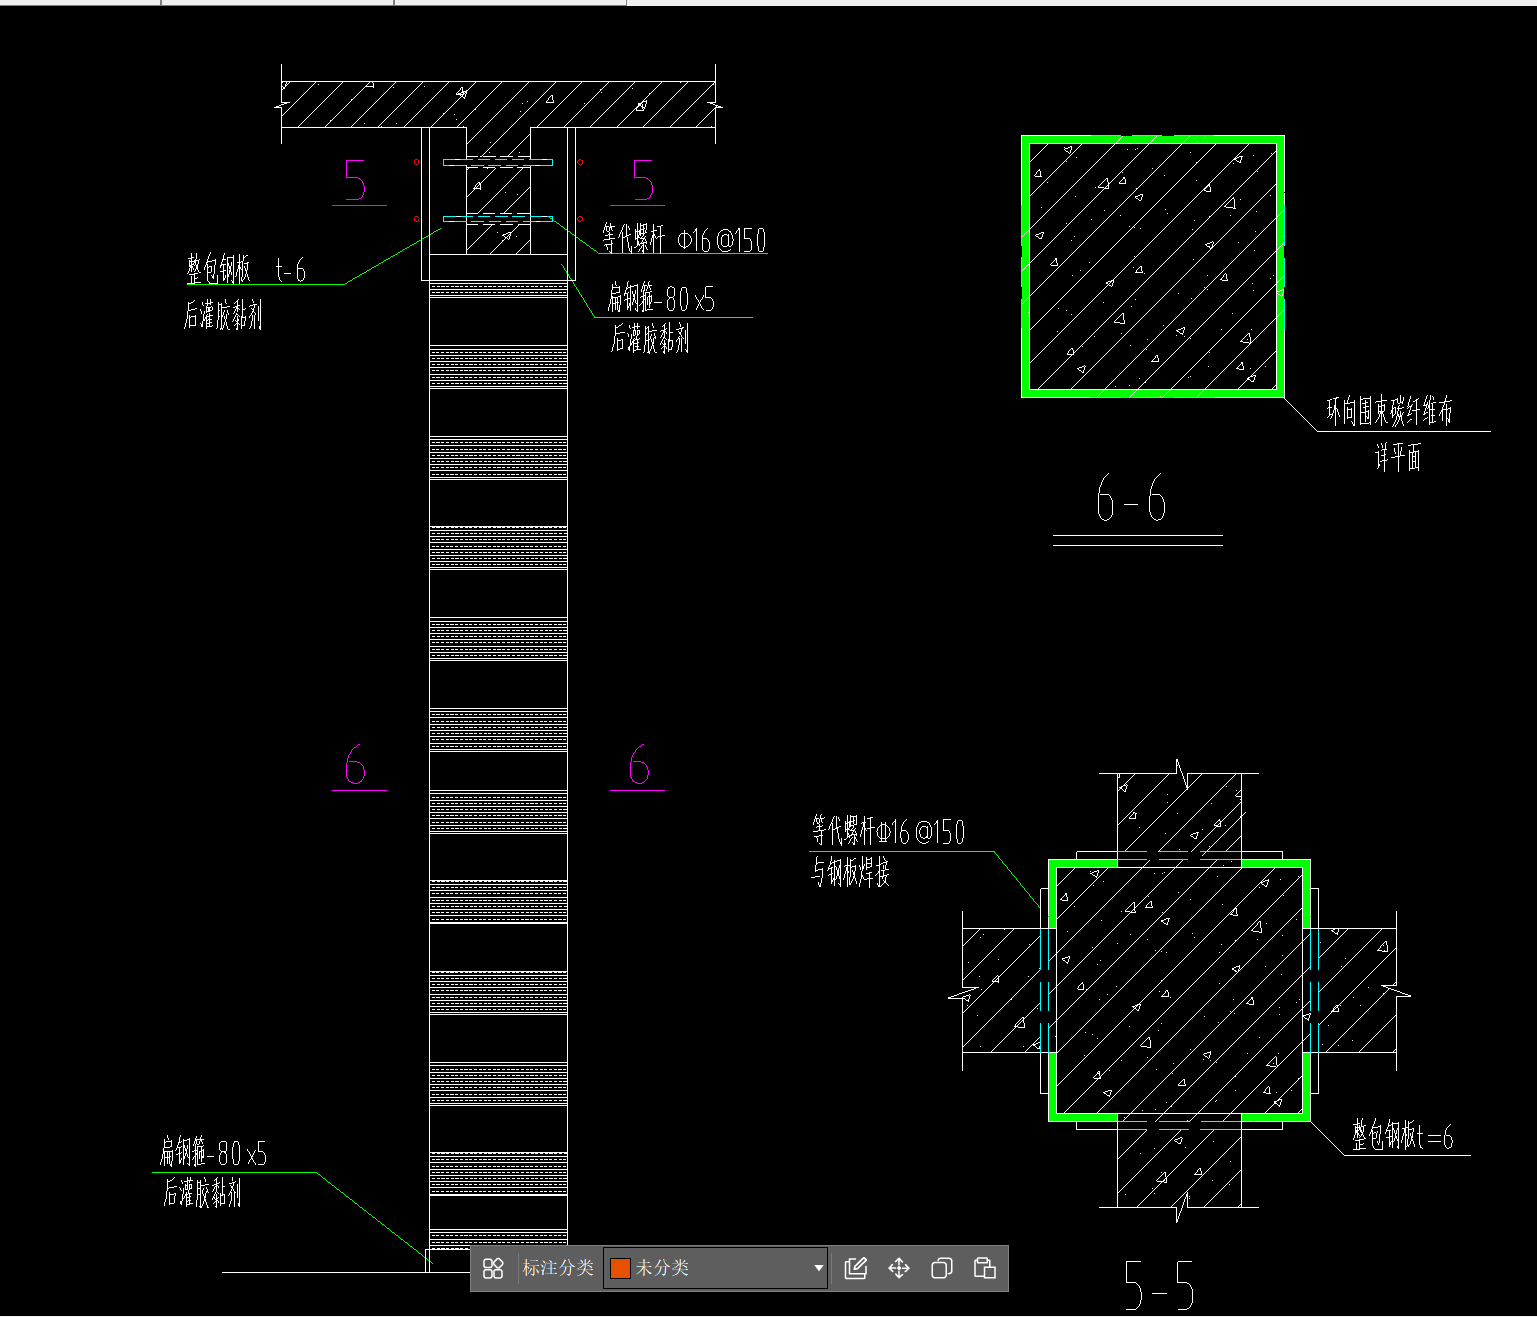Image resolution: width=1537 pixels, height=1317 pixels.
Task: Select the label 整包钢板t=6 near section 5-5
Action: click(x=1402, y=1136)
